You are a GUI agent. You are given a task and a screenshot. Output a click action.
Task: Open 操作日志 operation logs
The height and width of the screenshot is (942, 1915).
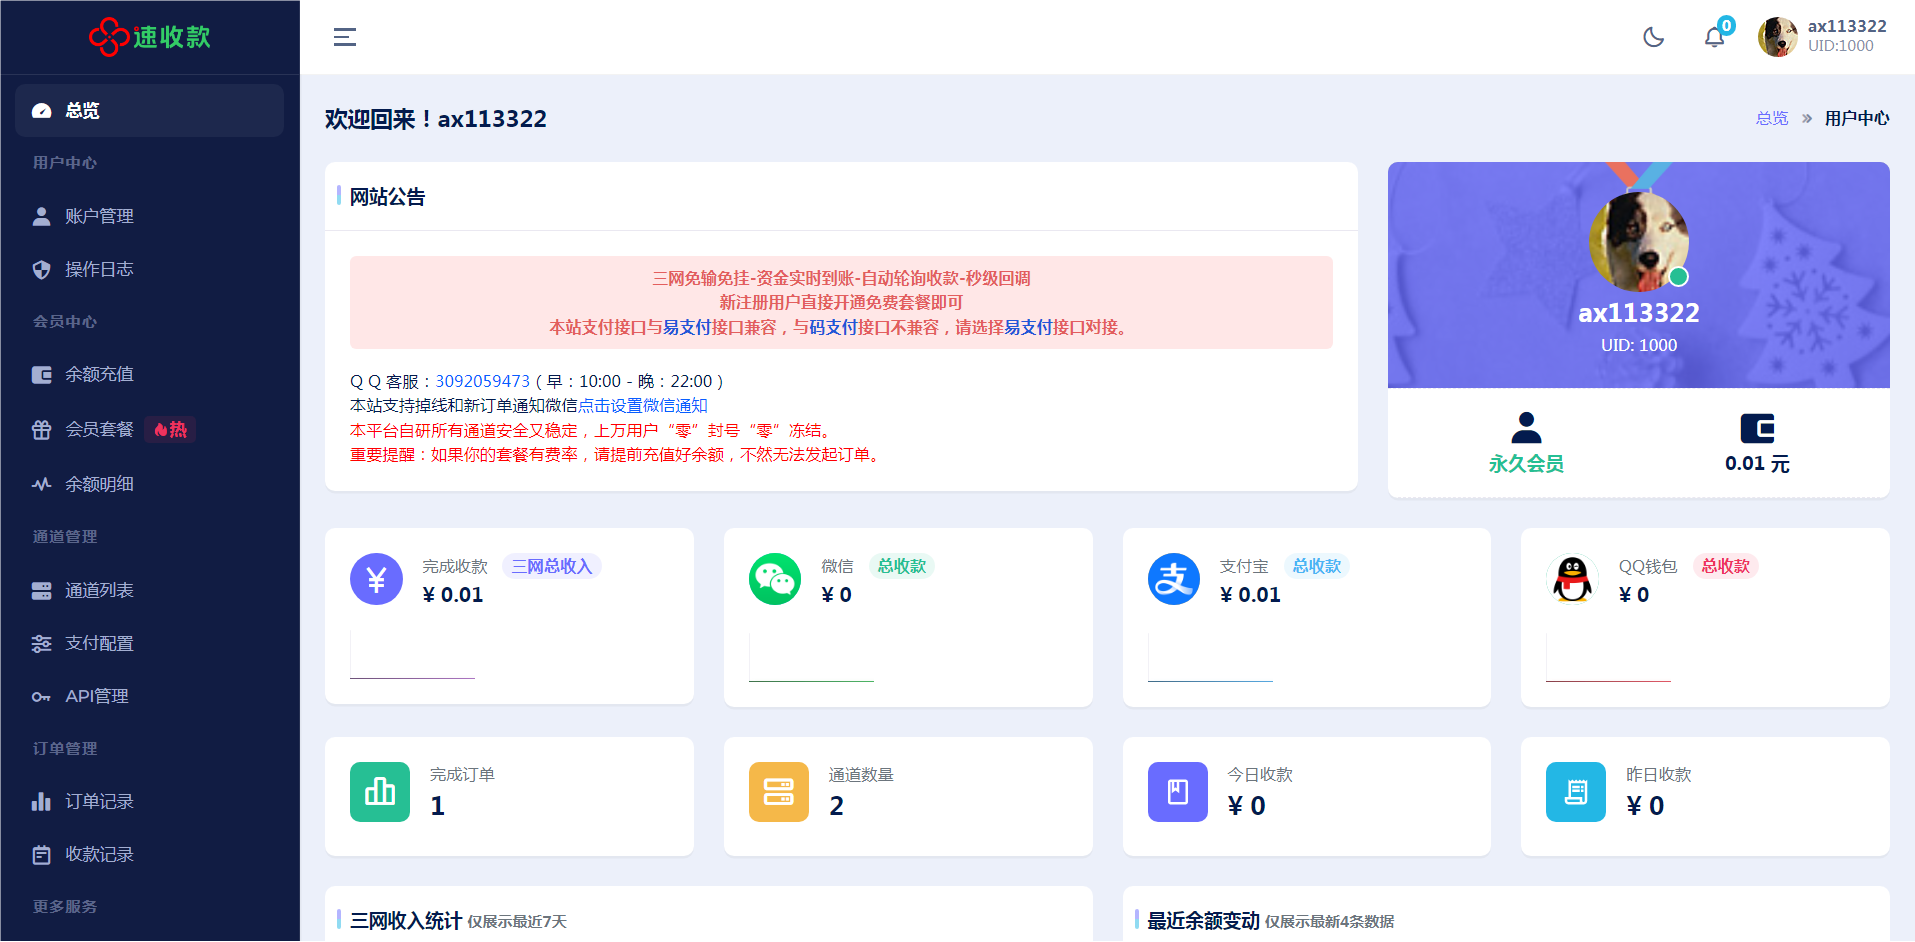click(100, 269)
